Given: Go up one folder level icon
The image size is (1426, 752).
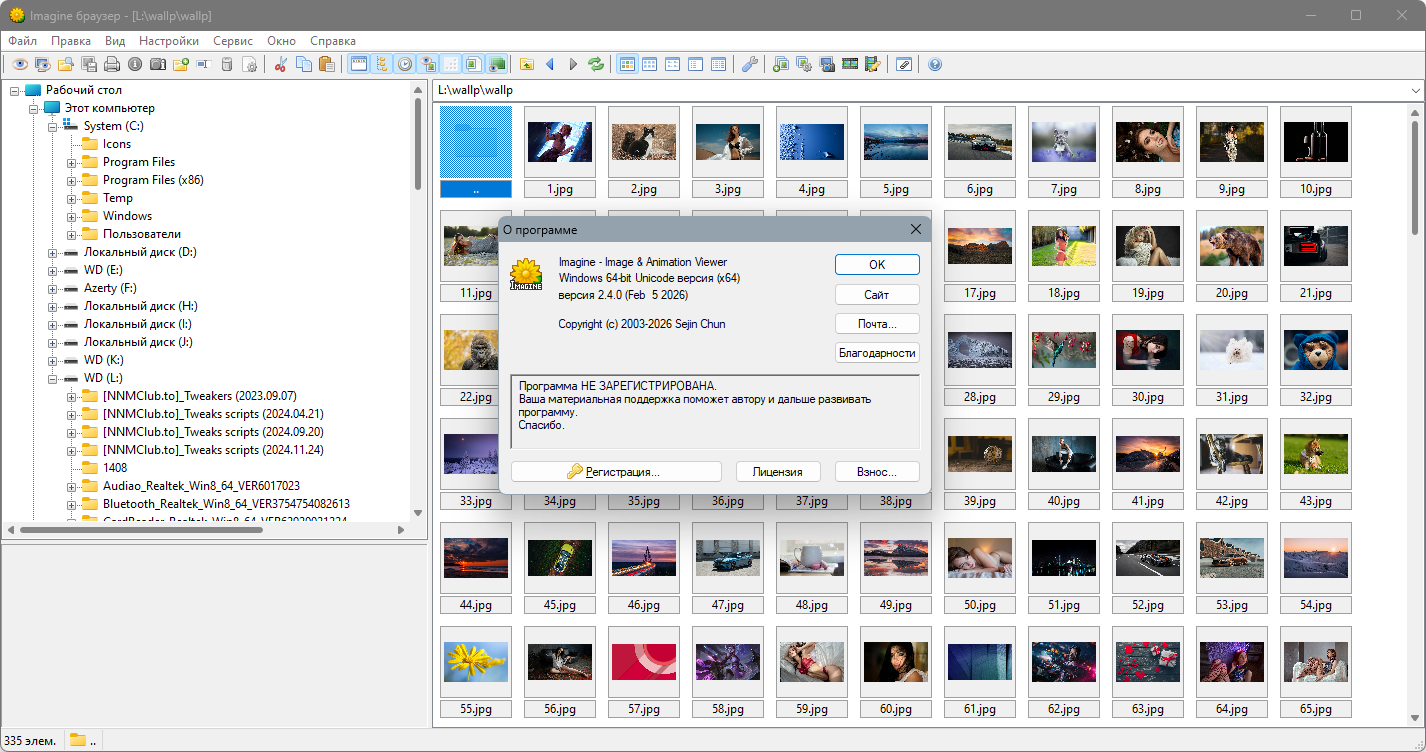Looking at the screenshot, I should point(527,65).
